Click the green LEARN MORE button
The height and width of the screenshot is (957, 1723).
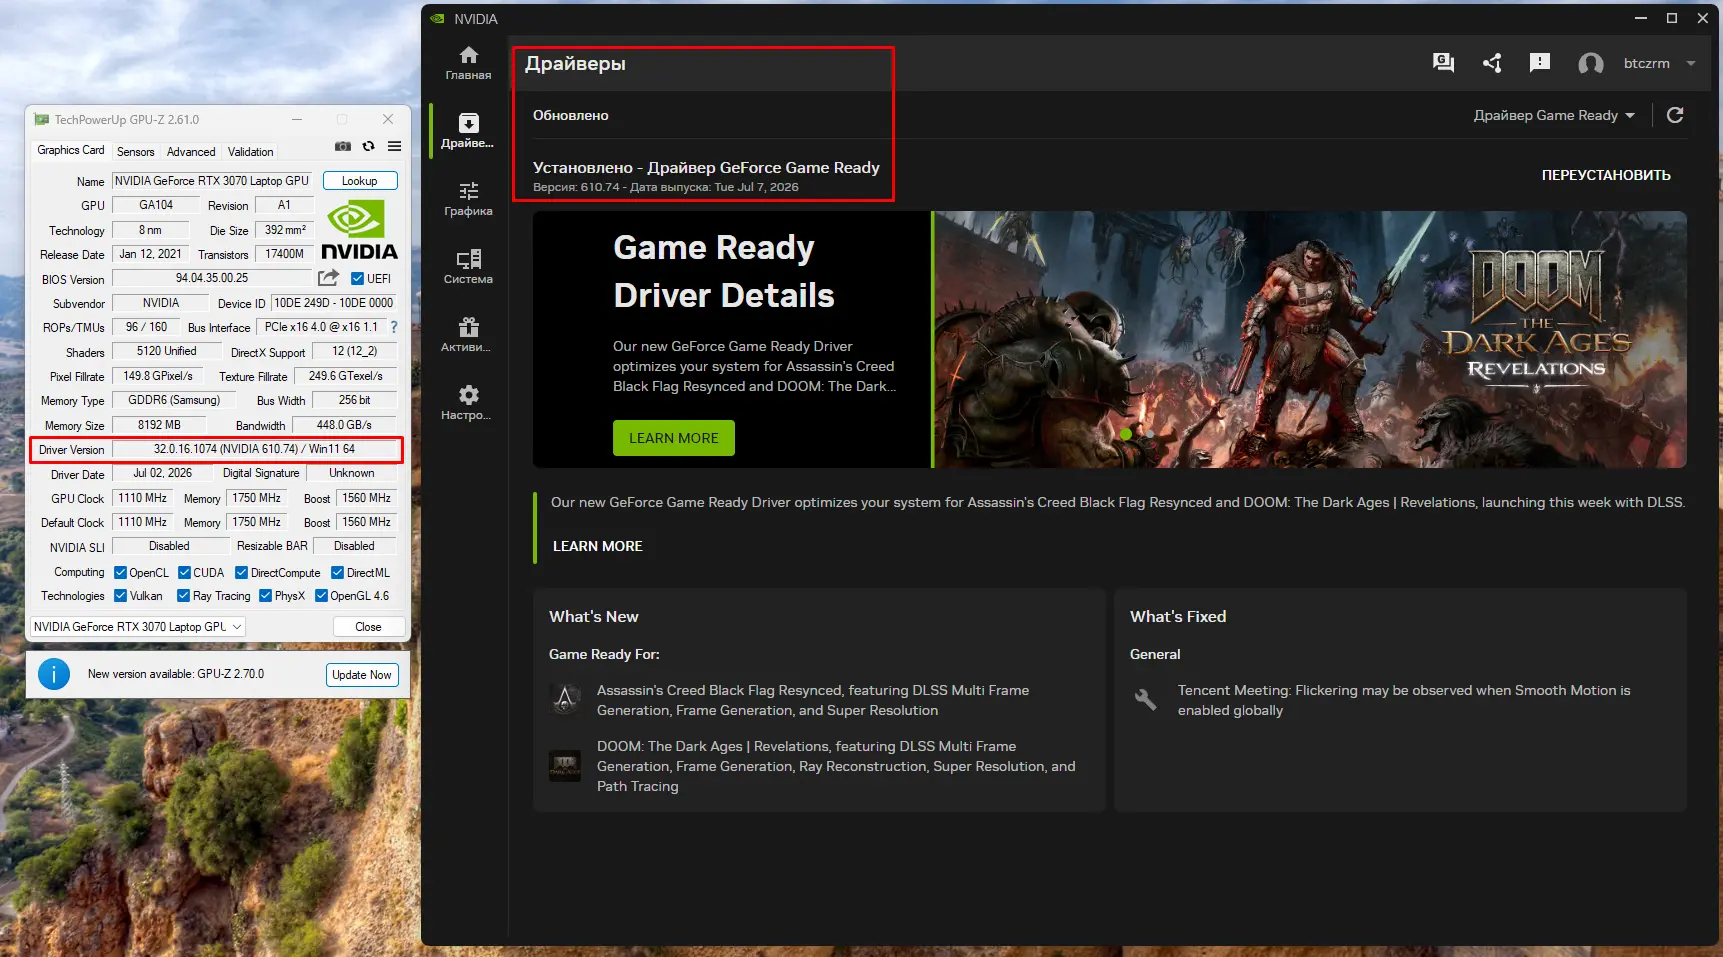674,438
